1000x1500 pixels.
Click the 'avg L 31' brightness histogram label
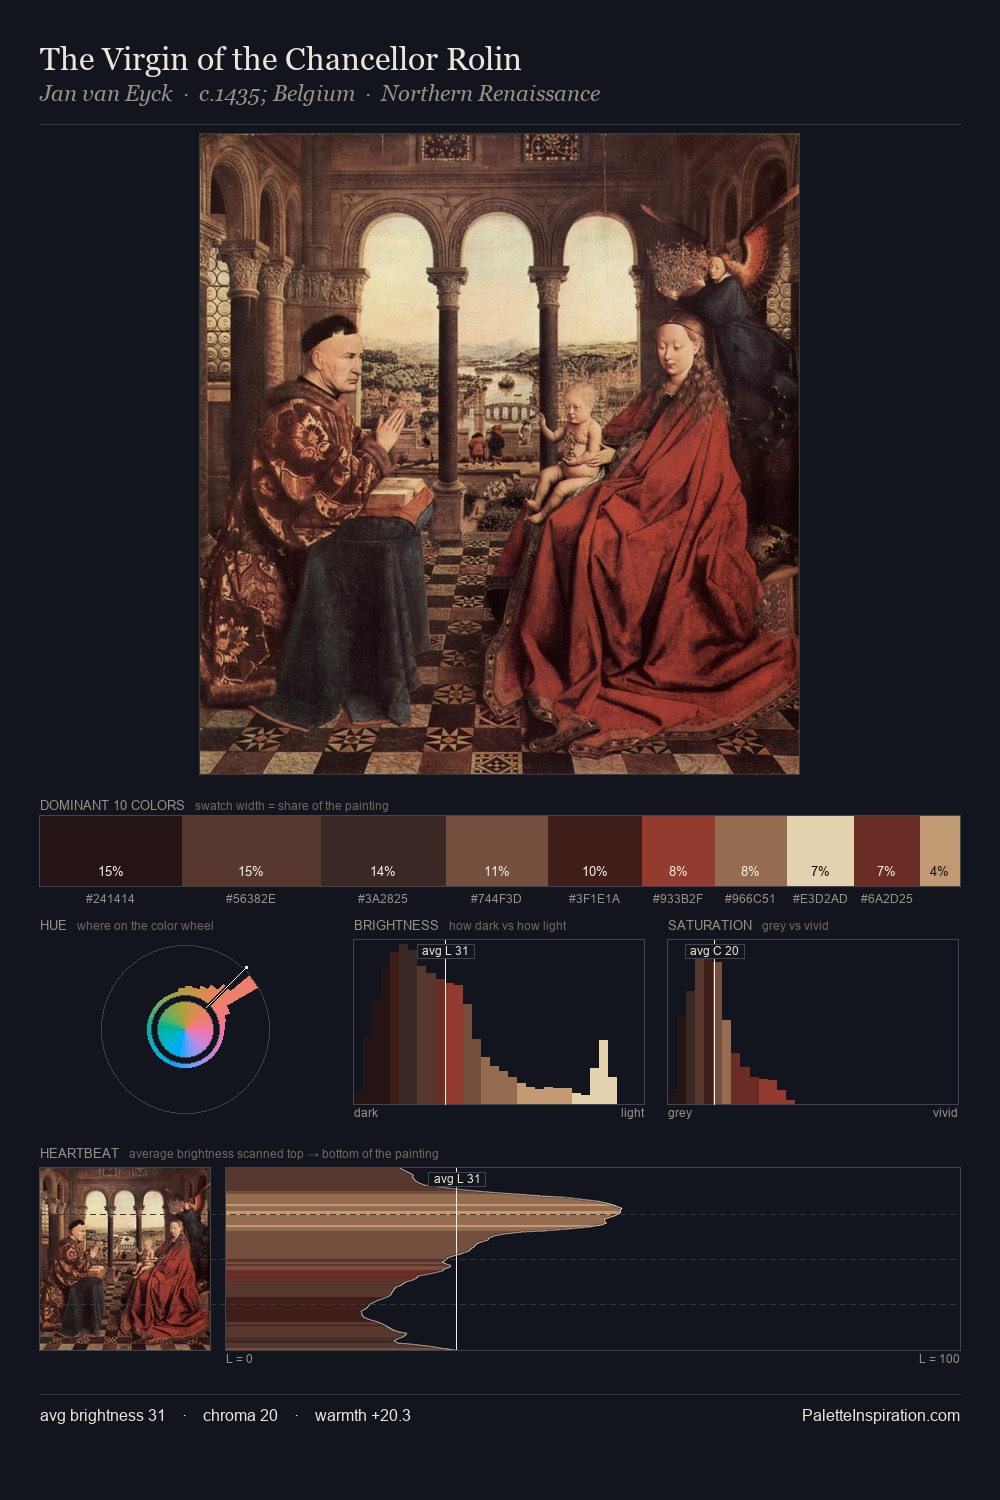[x=445, y=951]
